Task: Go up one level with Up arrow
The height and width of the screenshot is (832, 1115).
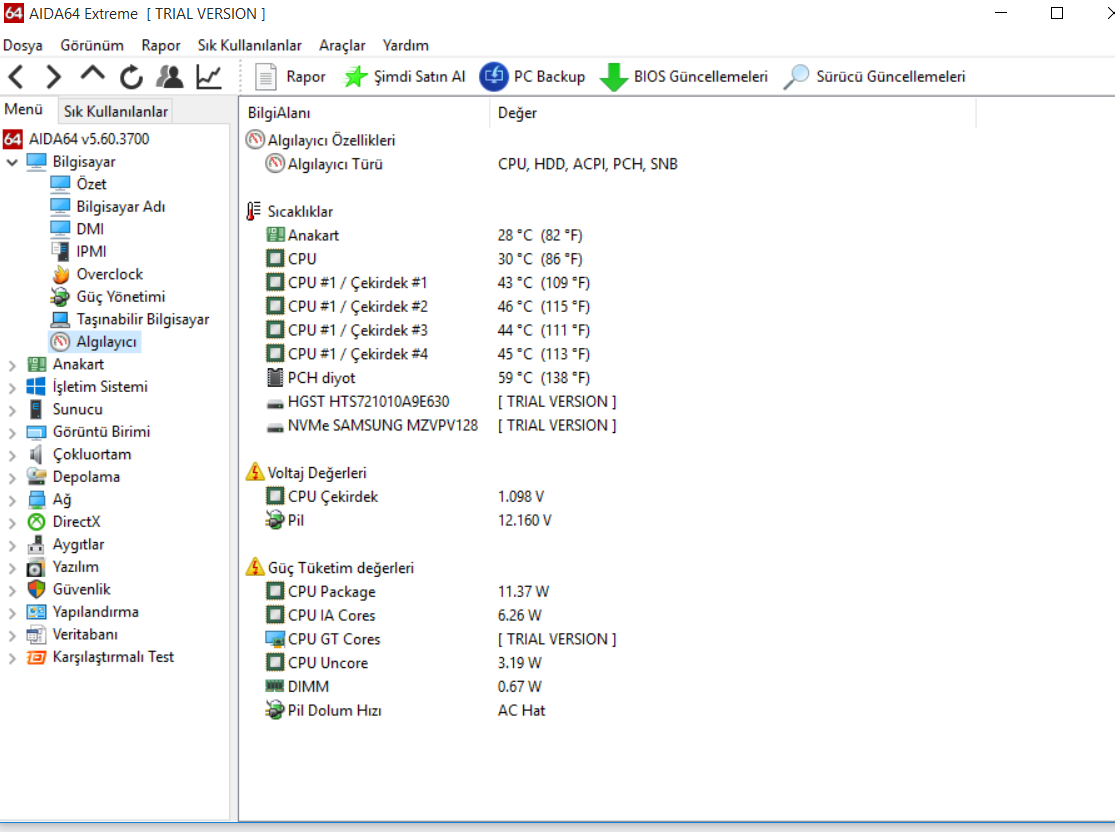Action: (x=92, y=75)
